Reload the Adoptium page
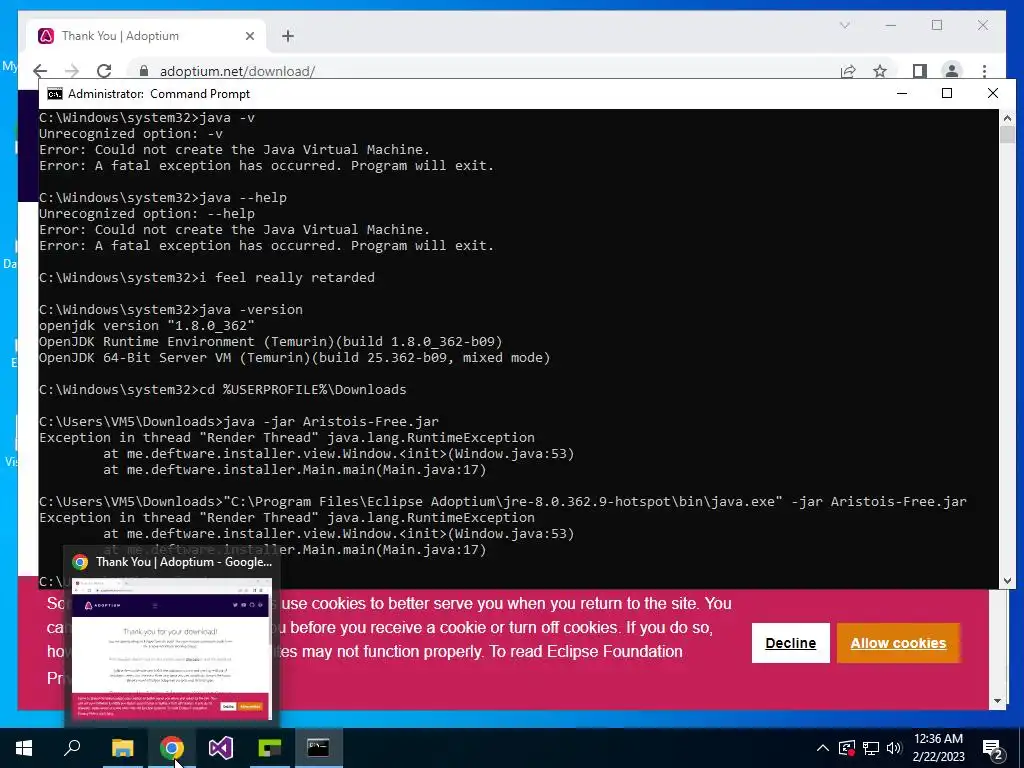The height and width of the screenshot is (768, 1024). [104, 71]
